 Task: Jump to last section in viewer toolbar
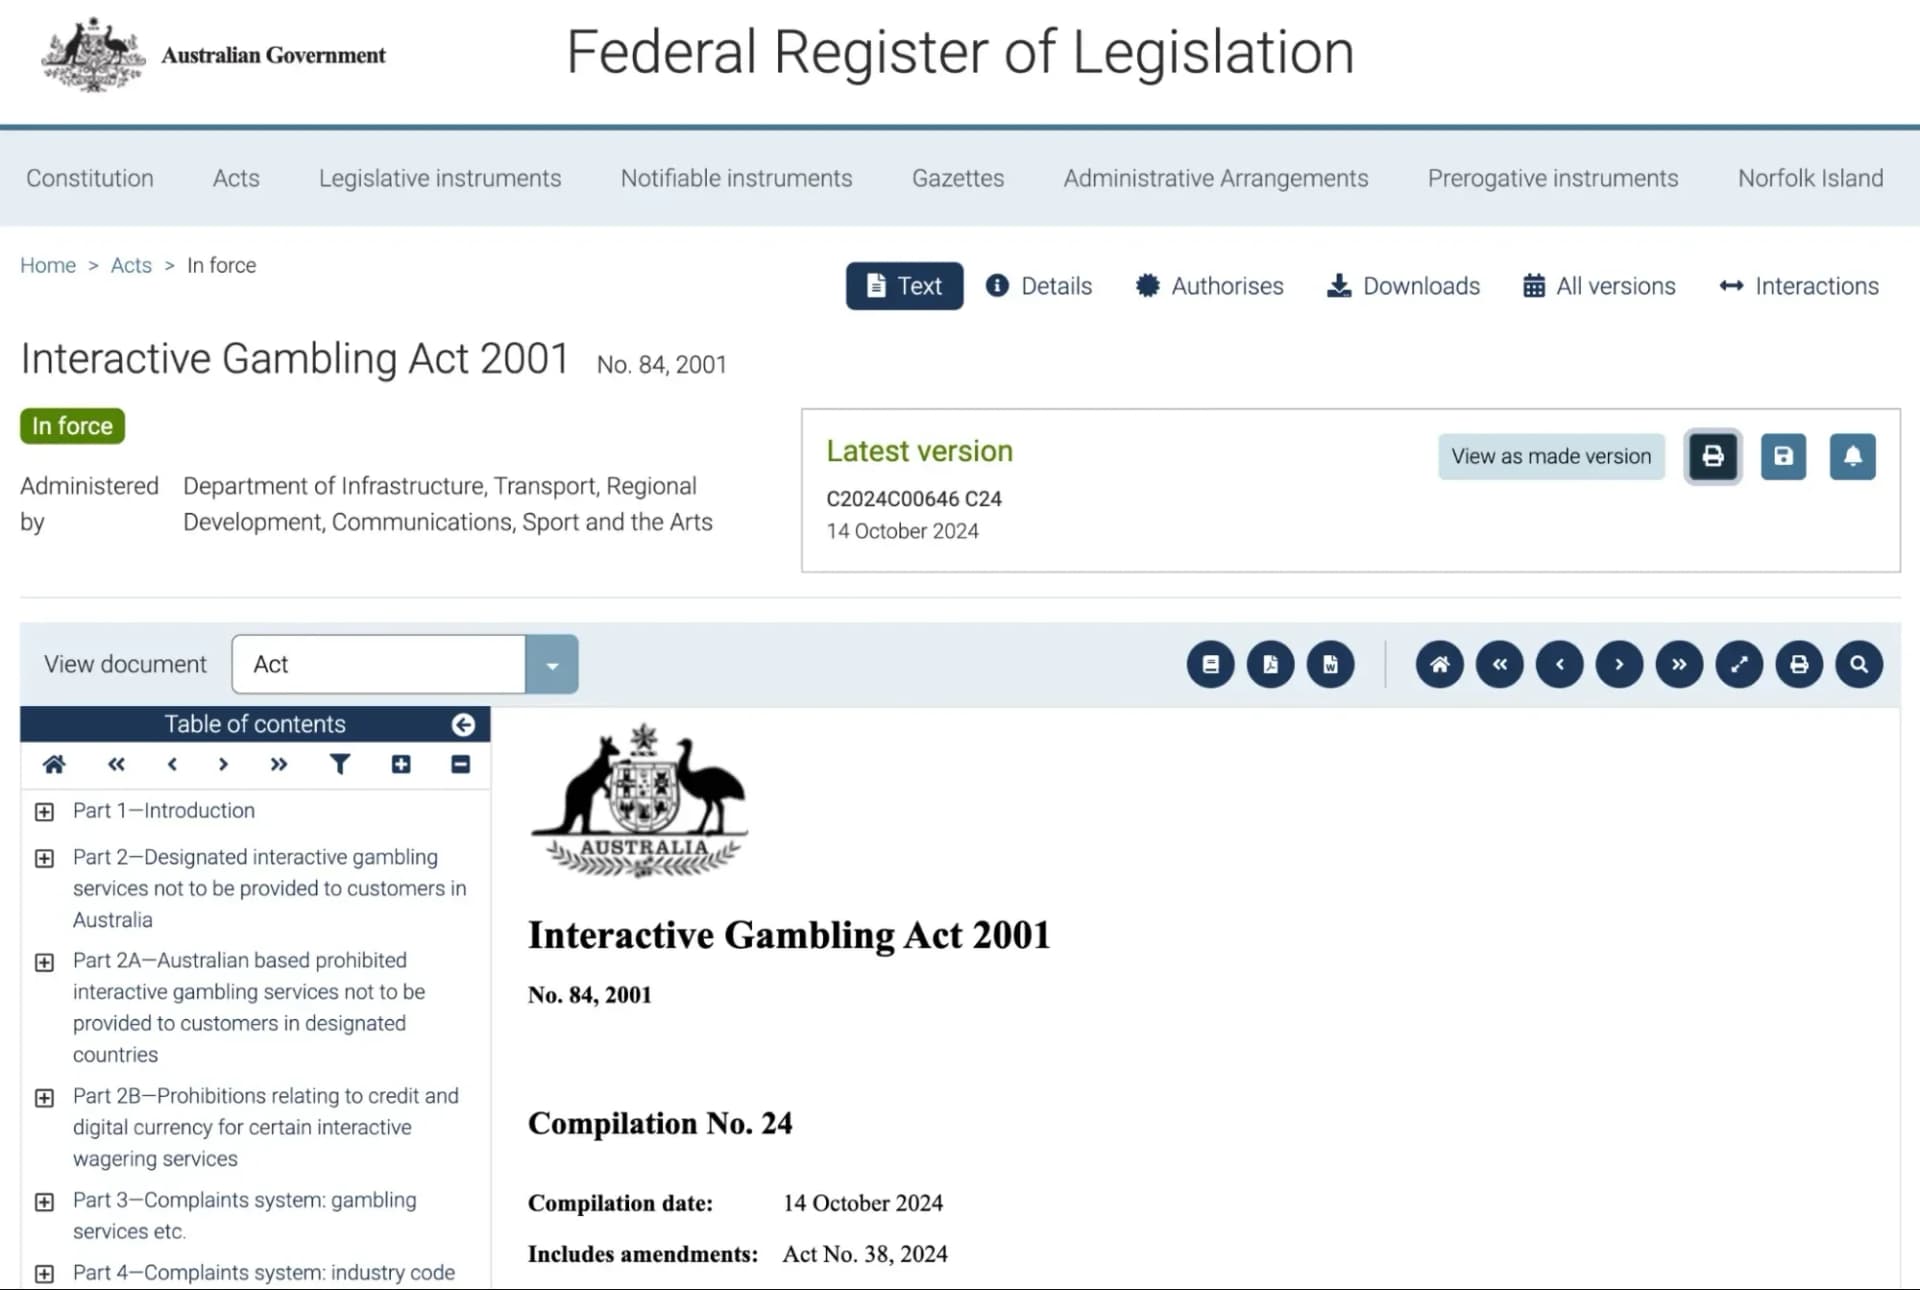1679,664
